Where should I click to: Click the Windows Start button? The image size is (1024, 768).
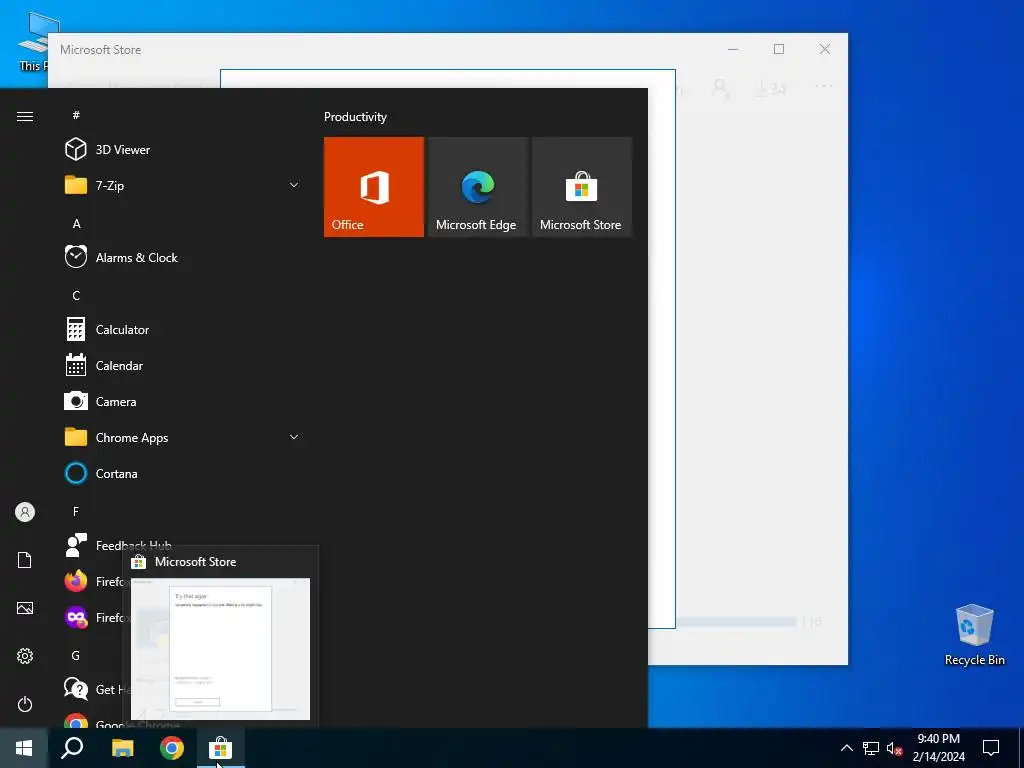click(x=24, y=748)
